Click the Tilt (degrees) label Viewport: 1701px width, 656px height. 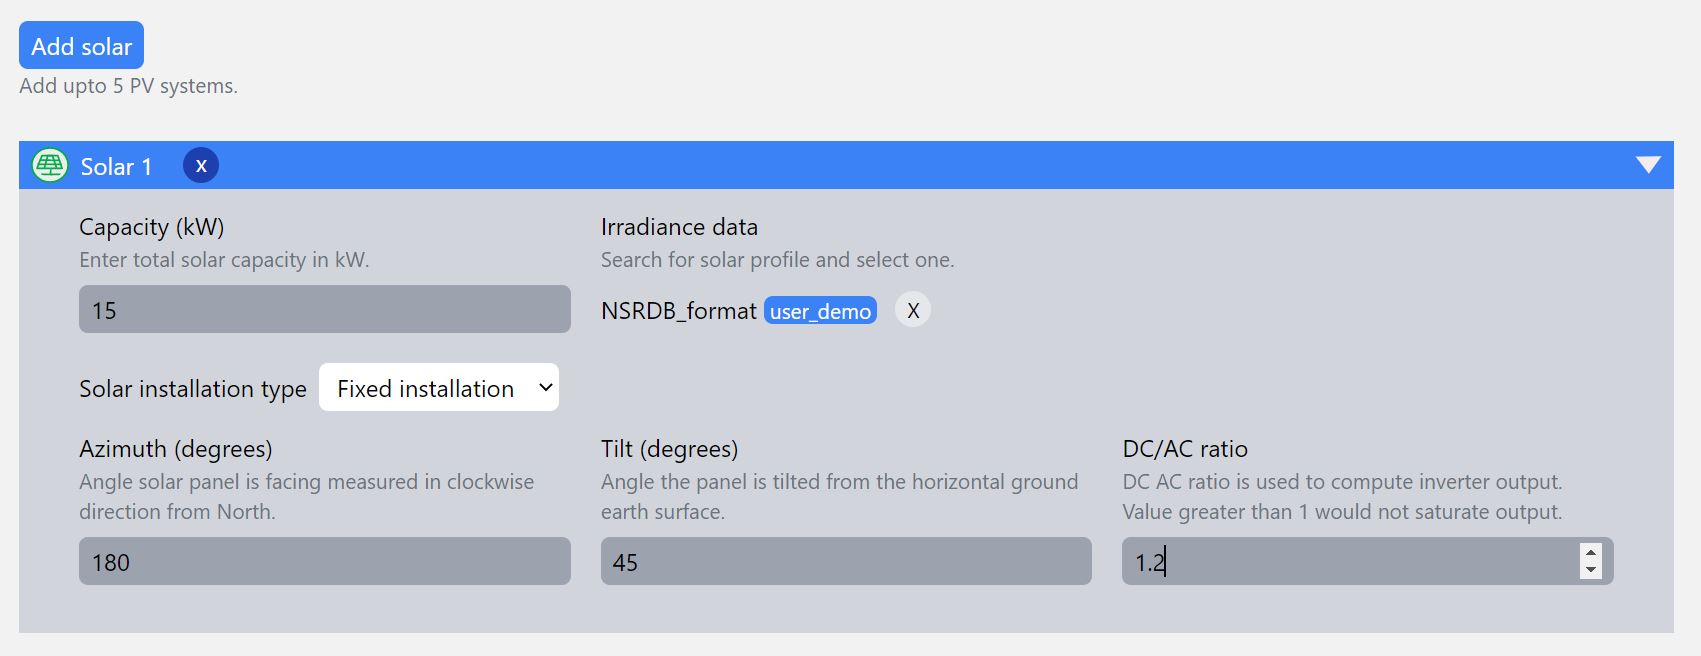click(669, 449)
